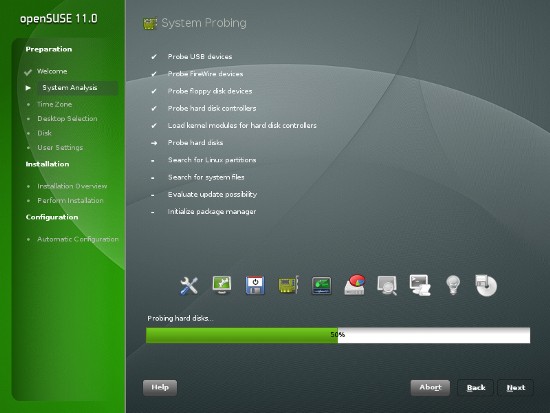Image resolution: width=550 pixels, height=413 pixels.
Task: Click the dark system monitor panel icon
Action: pos(321,286)
